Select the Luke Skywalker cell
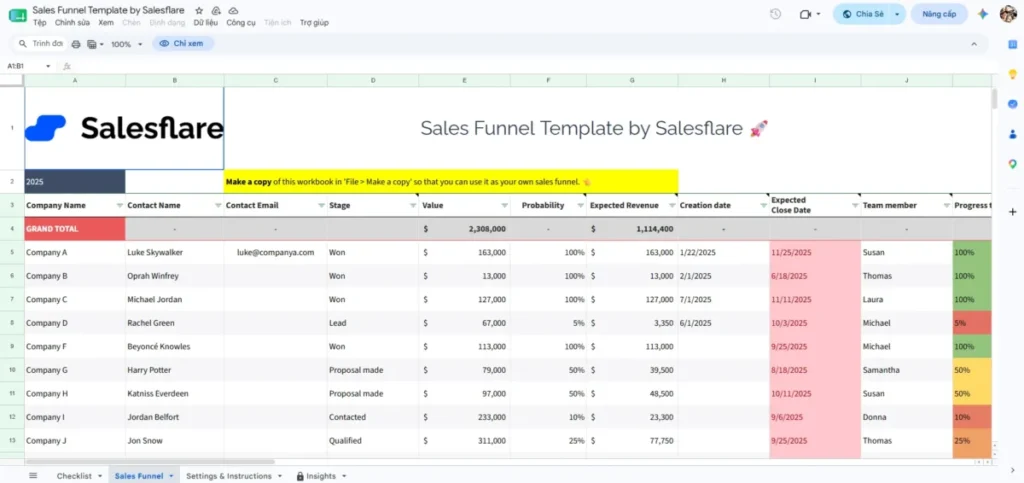Image resolution: width=1024 pixels, height=483 pixels. pos(174,252)
